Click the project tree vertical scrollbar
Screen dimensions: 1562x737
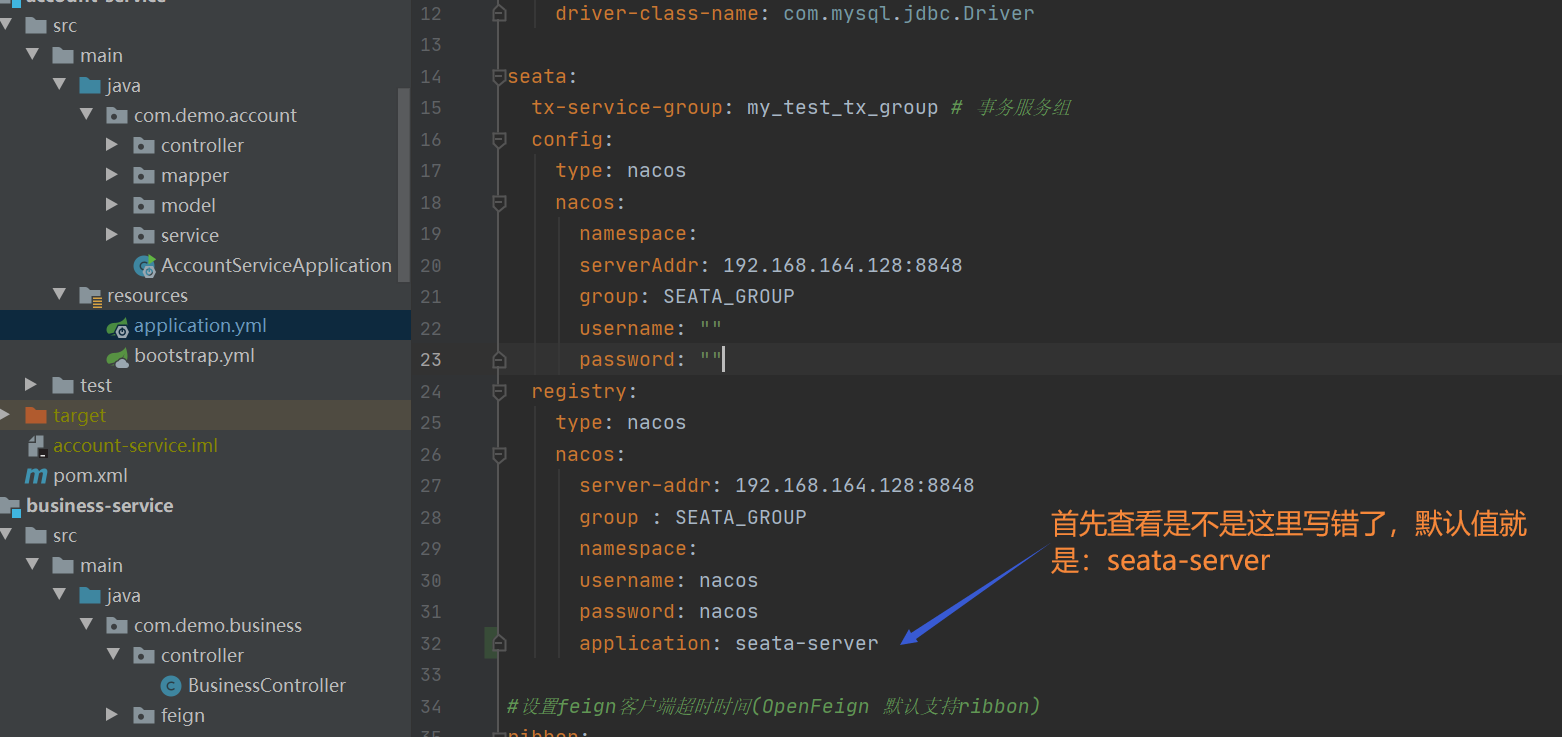tap(405, 180)
